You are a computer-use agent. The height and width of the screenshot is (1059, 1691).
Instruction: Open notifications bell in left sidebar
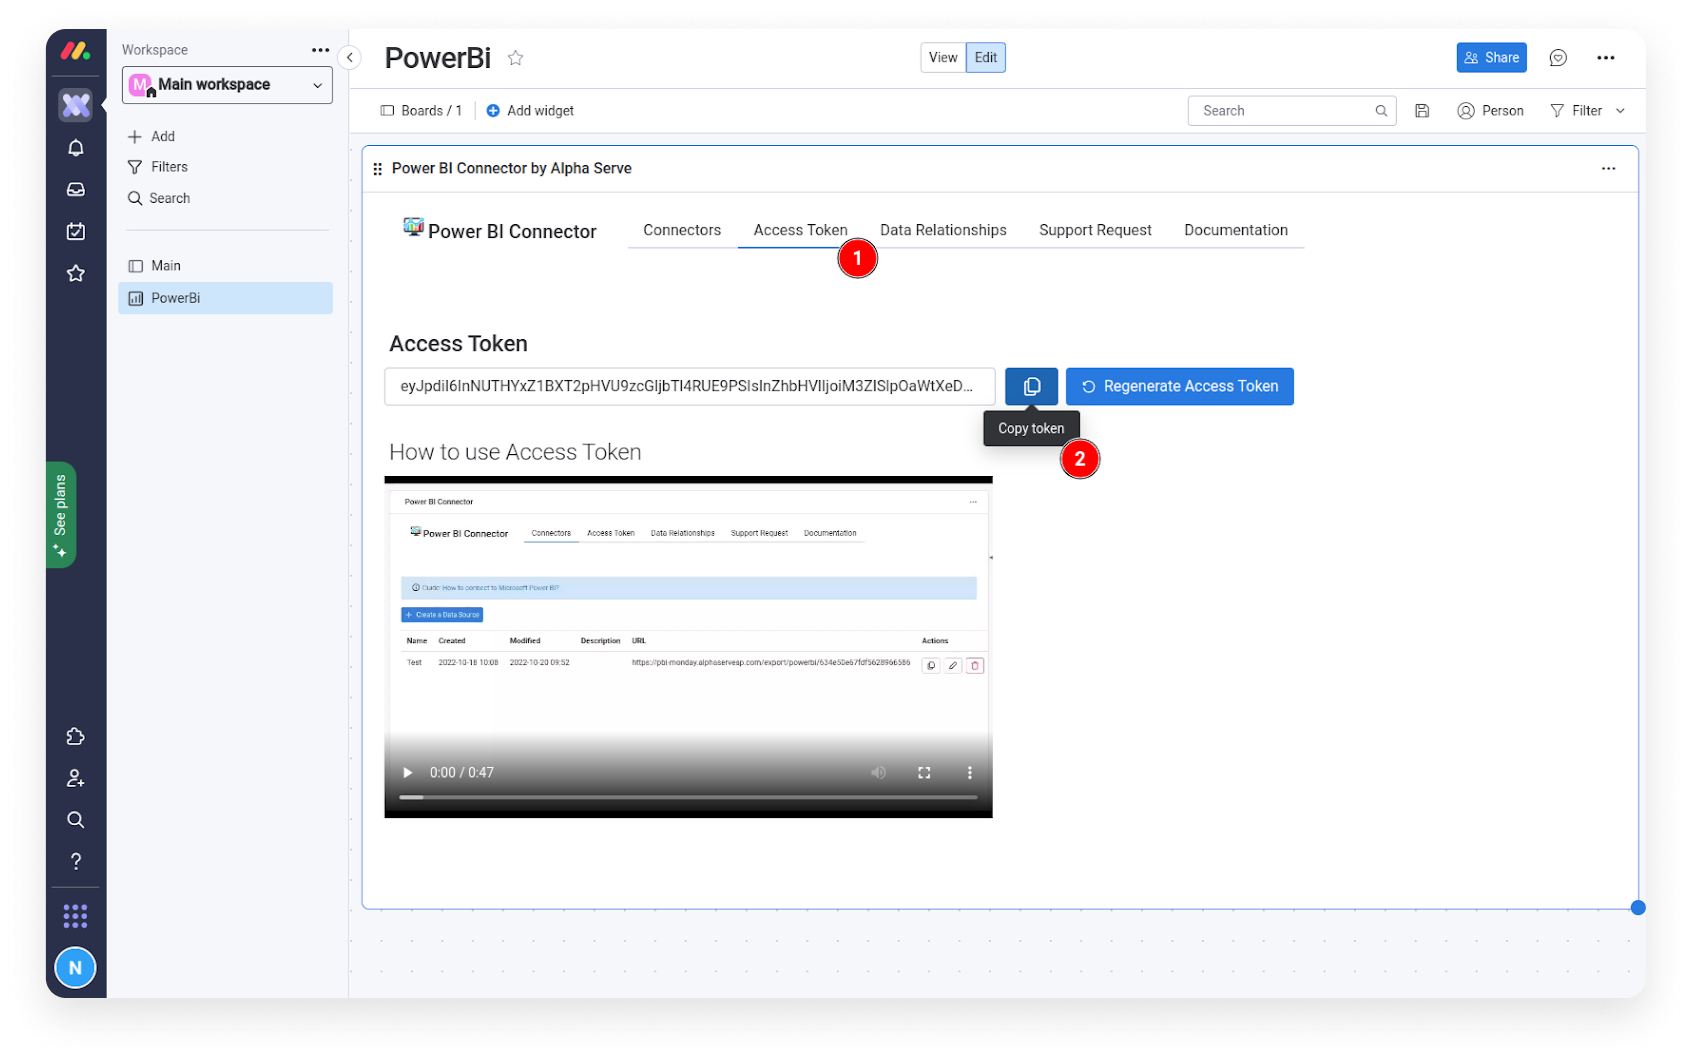click(75, 147)
